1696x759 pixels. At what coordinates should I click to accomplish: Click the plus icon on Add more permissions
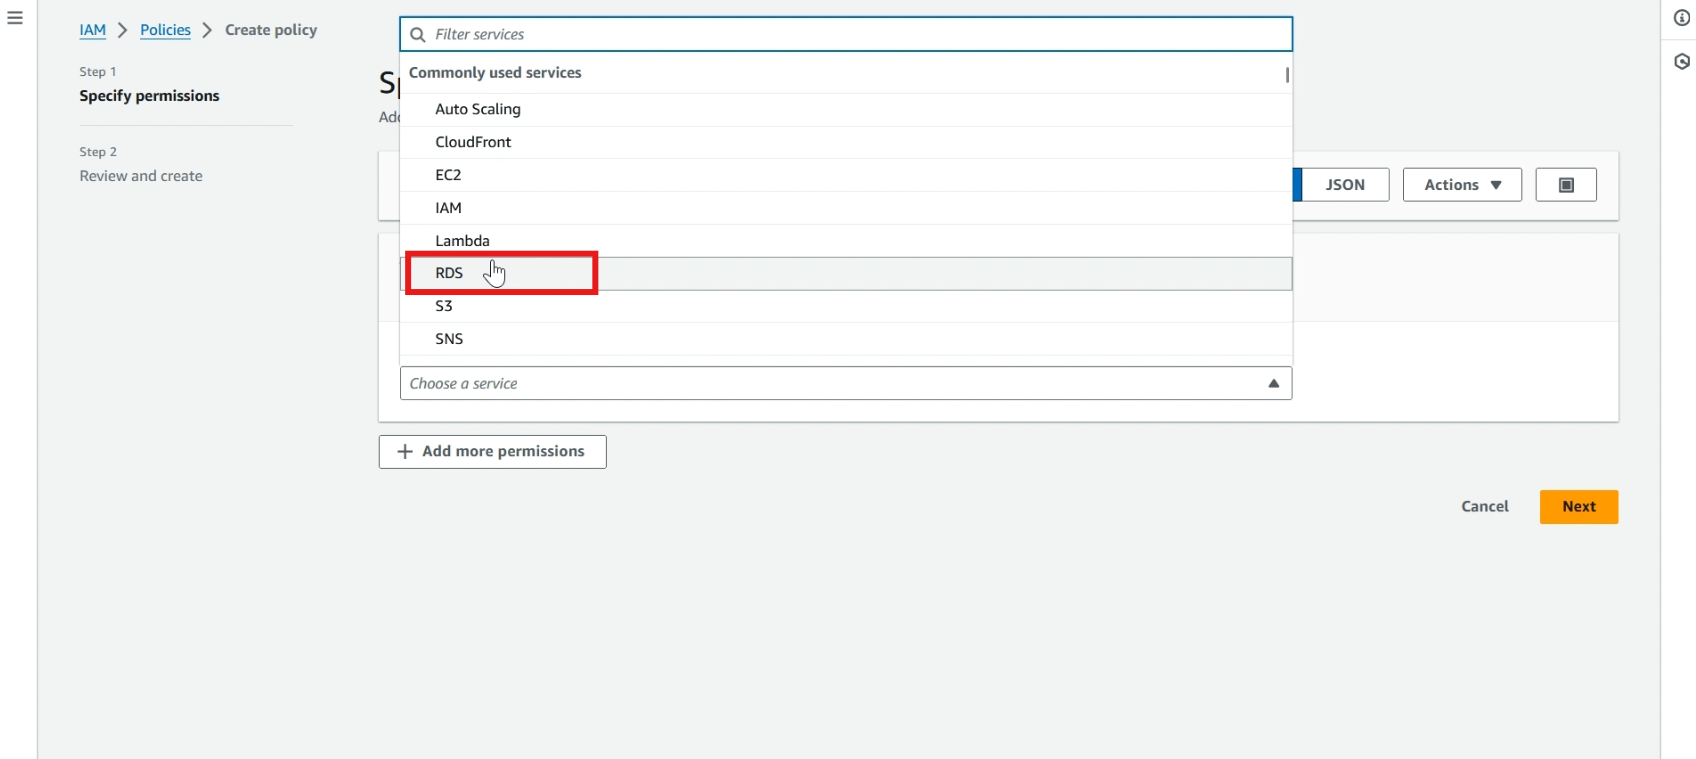coord(405,452)
